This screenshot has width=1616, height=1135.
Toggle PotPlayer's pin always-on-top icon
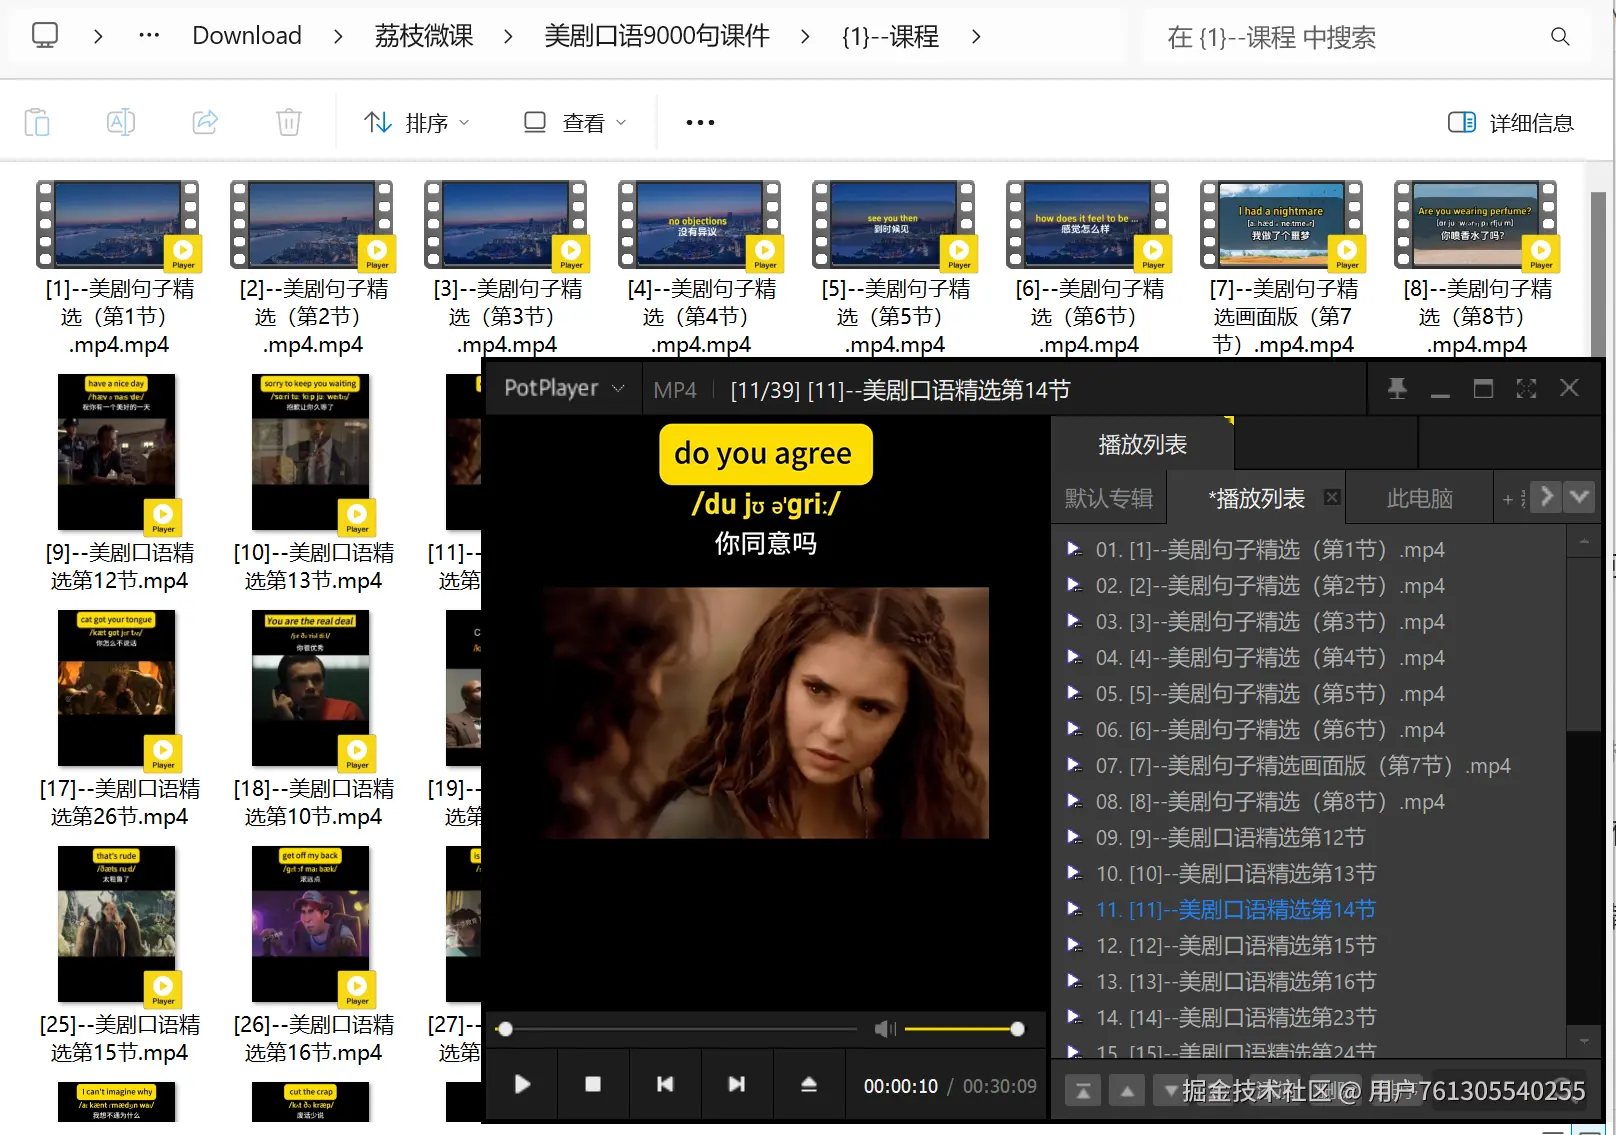pos(1397,389)
